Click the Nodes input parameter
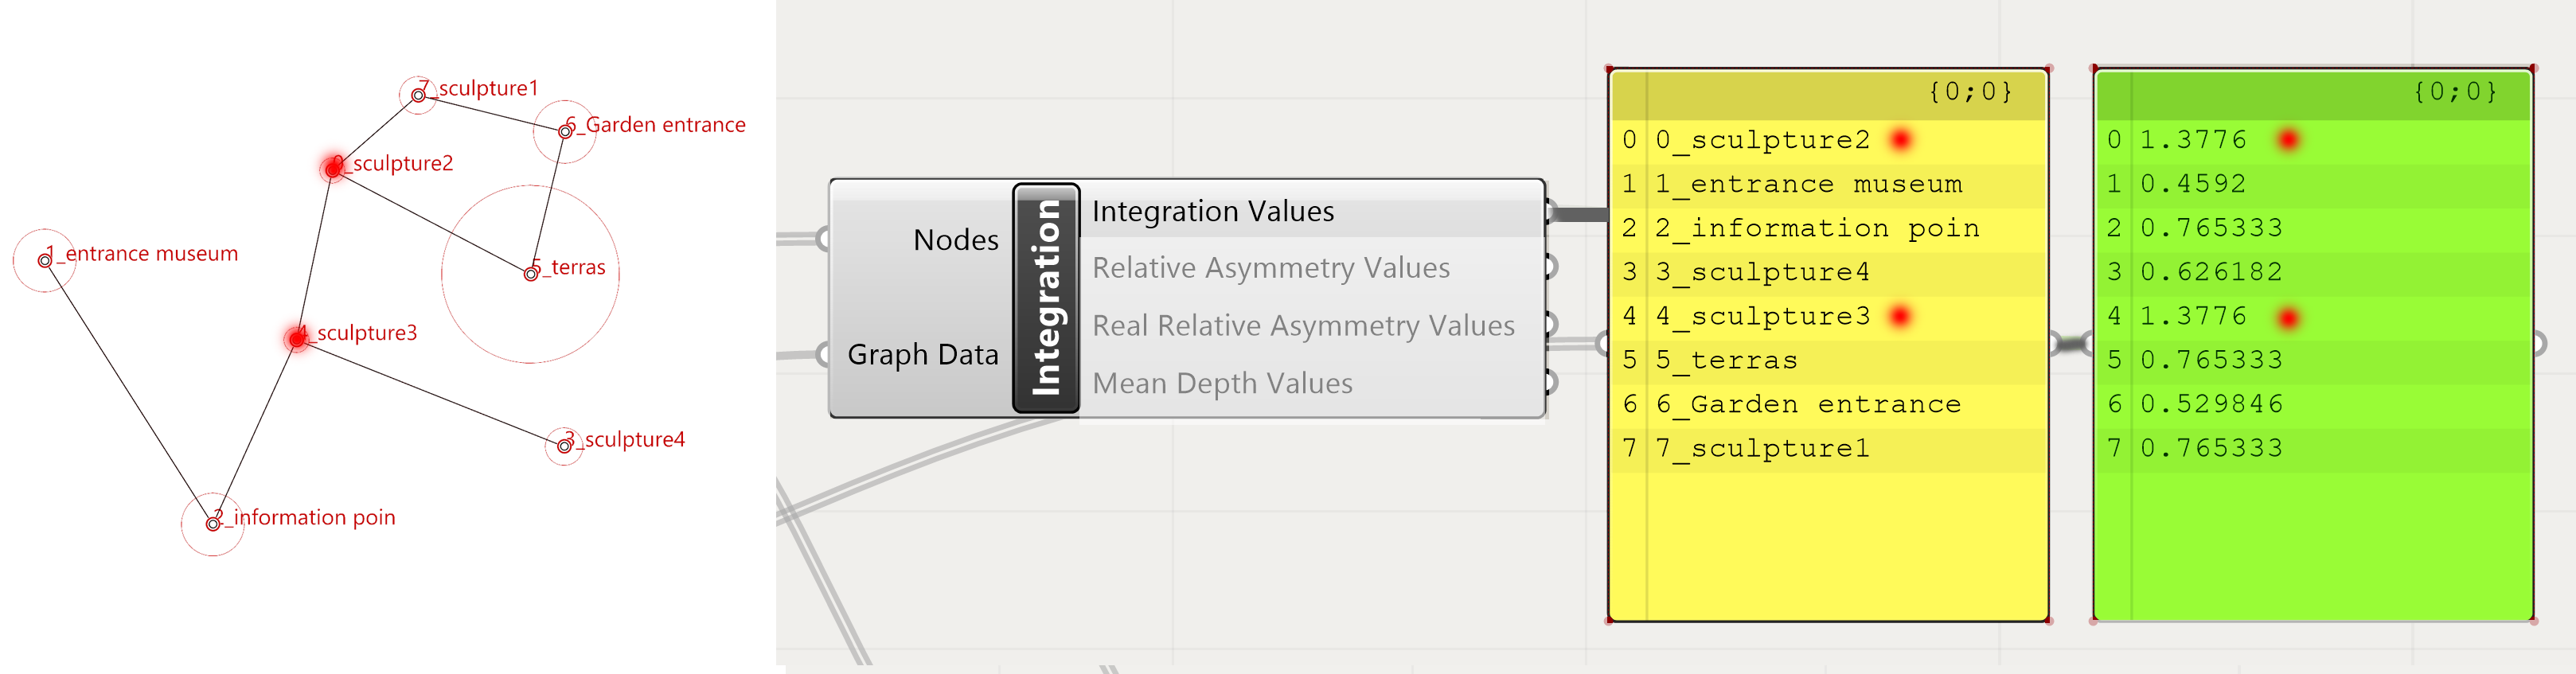 (x=955, y=240)
